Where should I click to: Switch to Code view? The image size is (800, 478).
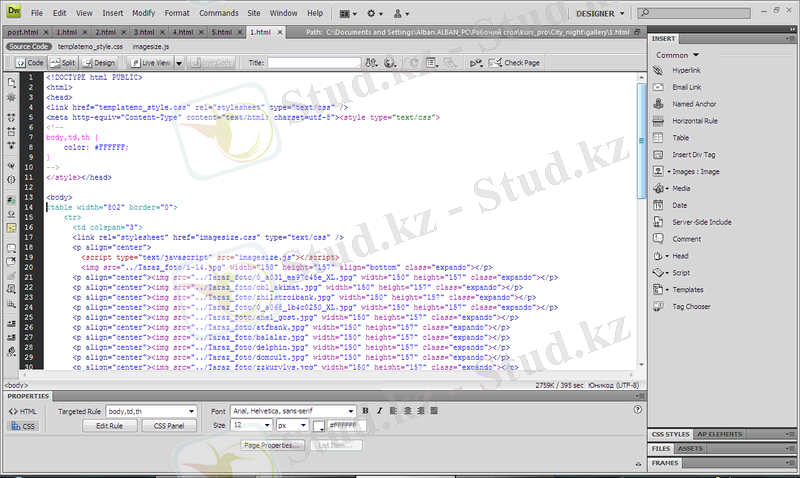coord(30,63)
